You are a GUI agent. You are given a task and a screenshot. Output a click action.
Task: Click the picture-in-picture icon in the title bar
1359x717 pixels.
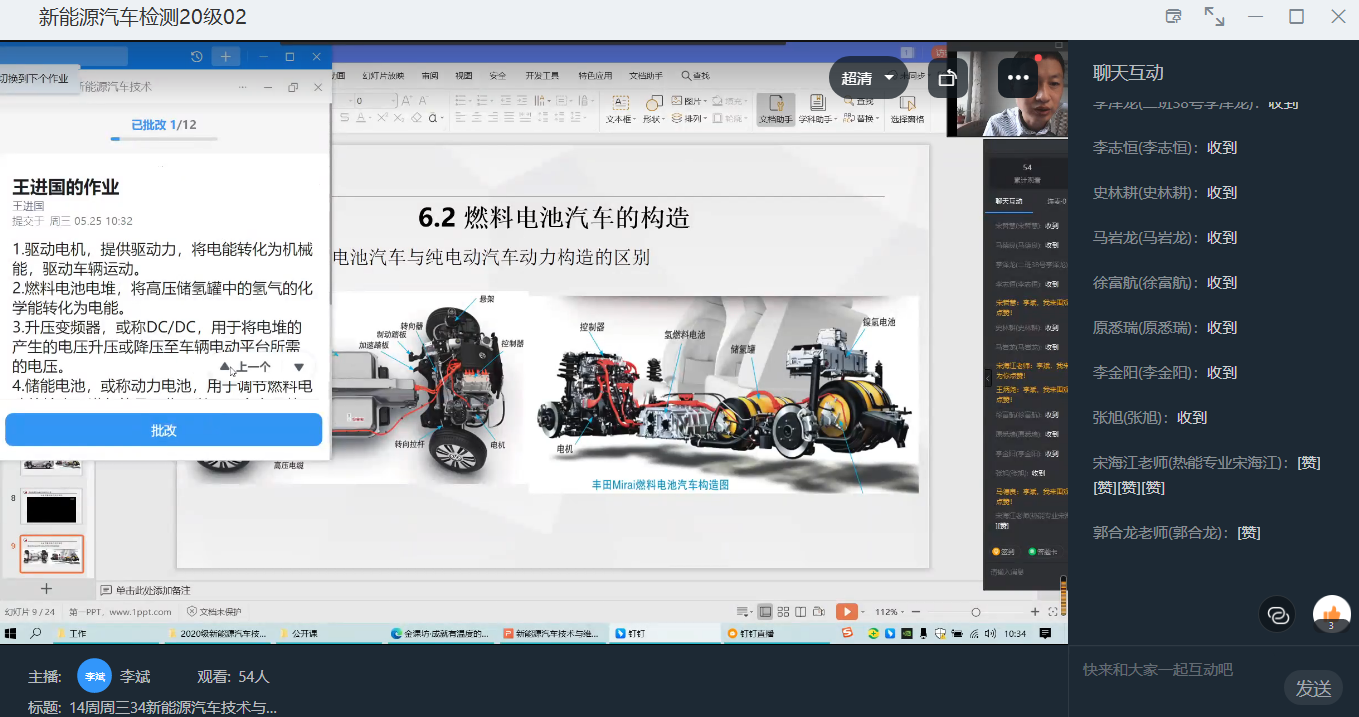pyautogui.click(x=1174, y=16)
